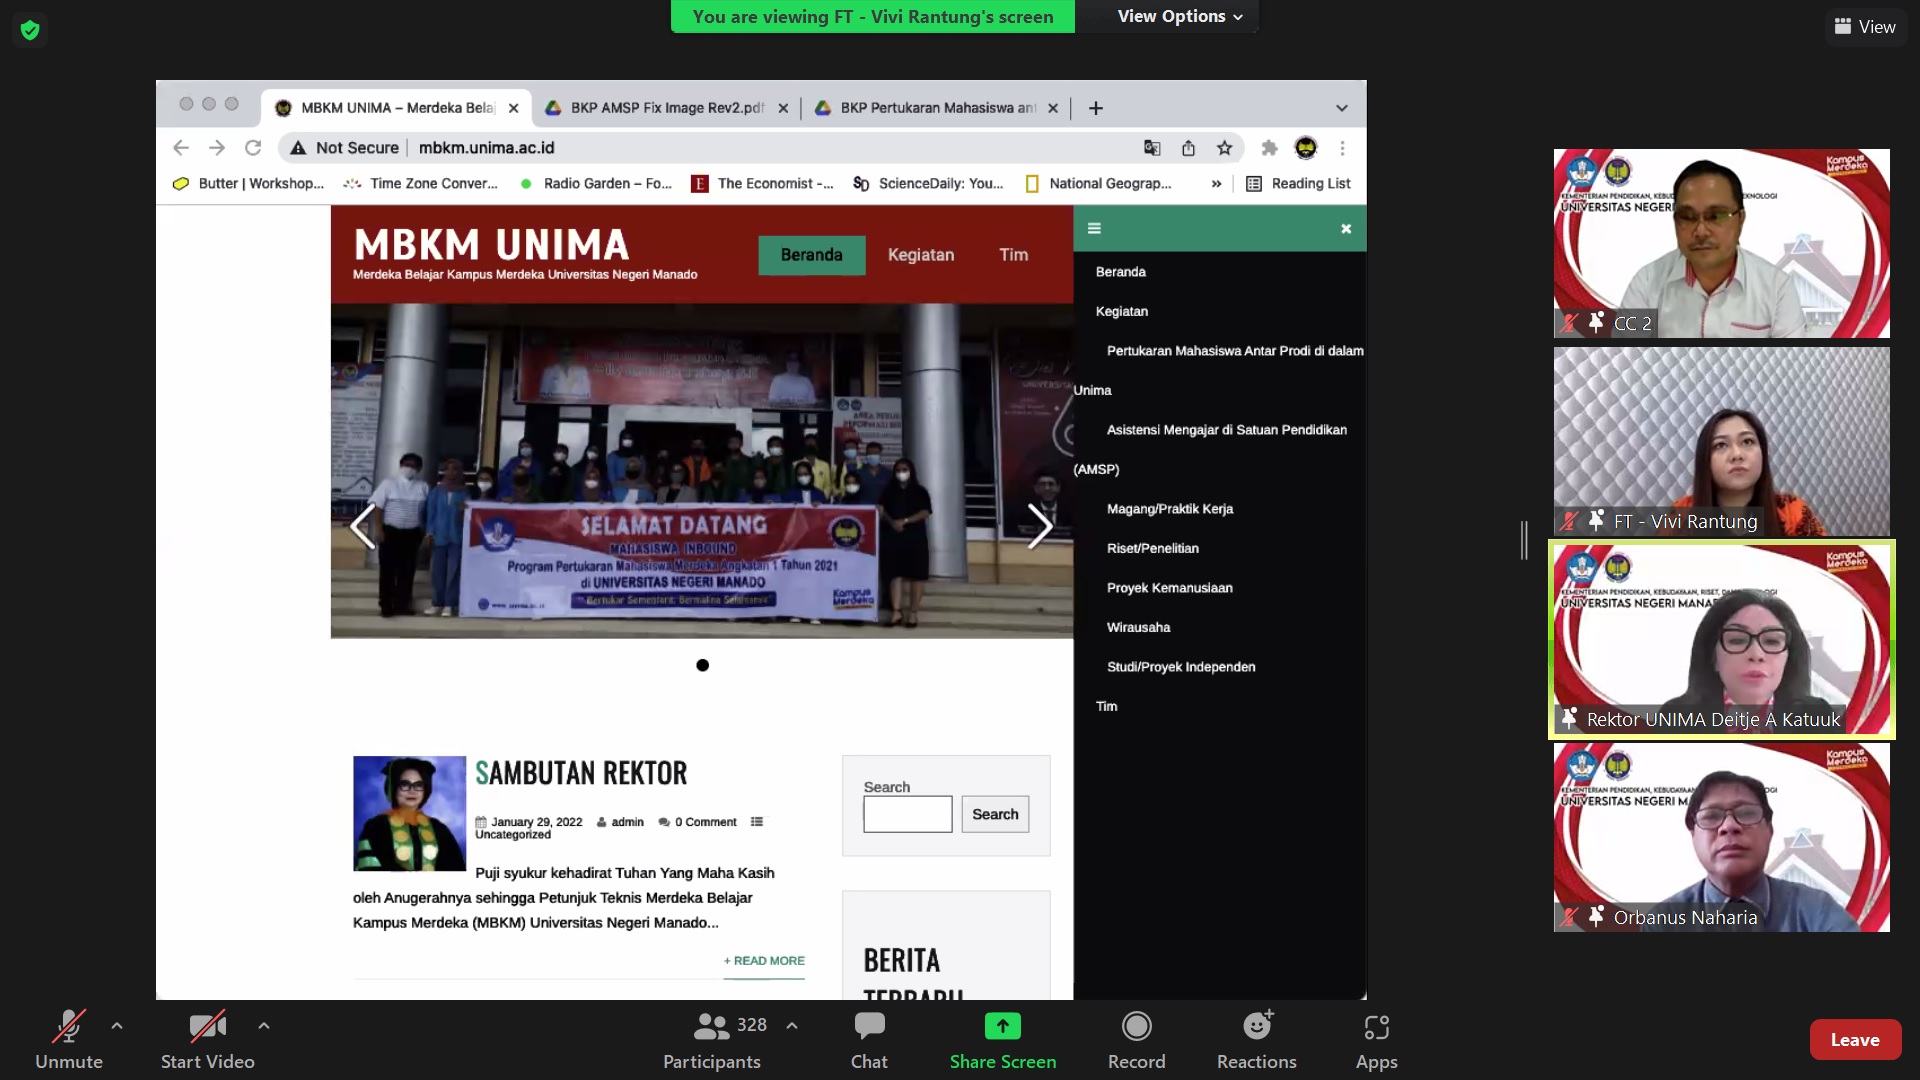The image size is (1920, 1080).
Task: Click the bookmark star icon in address bar
Action: pyautogui.click(x=1225, y=148)
